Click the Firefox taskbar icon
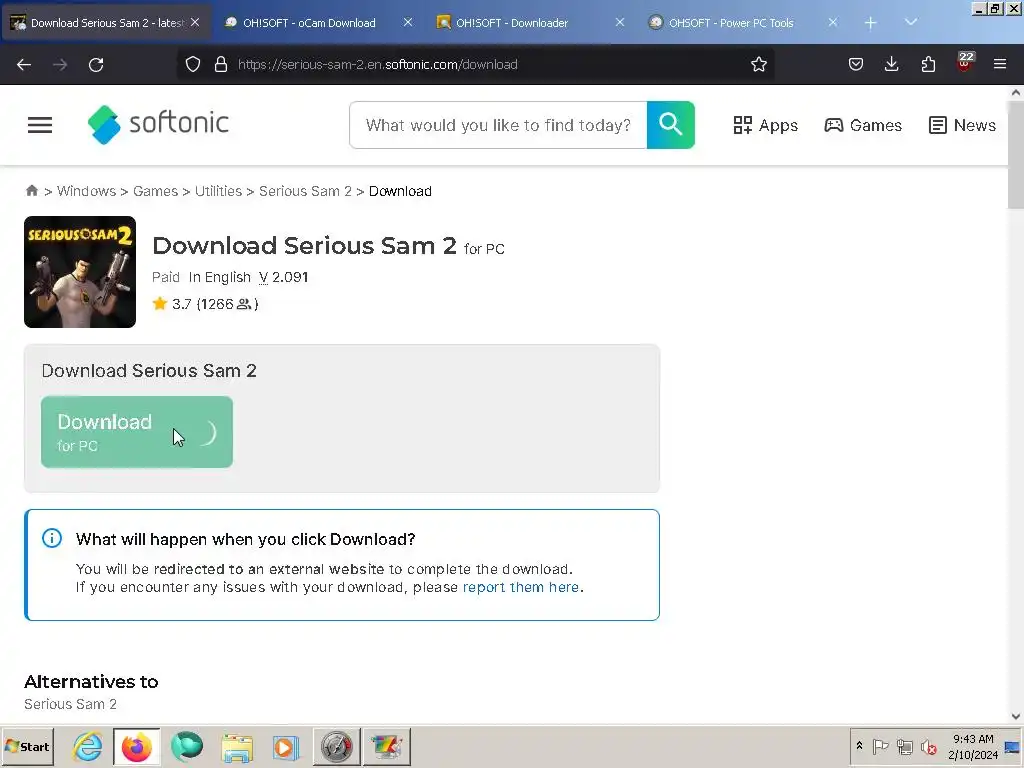The image size is (1024, 768). tap(136, 746)
